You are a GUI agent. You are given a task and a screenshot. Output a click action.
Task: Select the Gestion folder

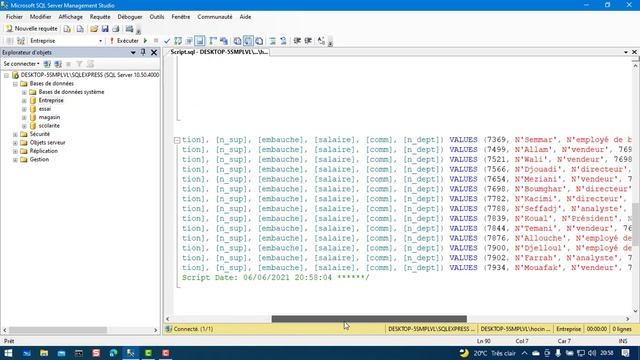39,159
